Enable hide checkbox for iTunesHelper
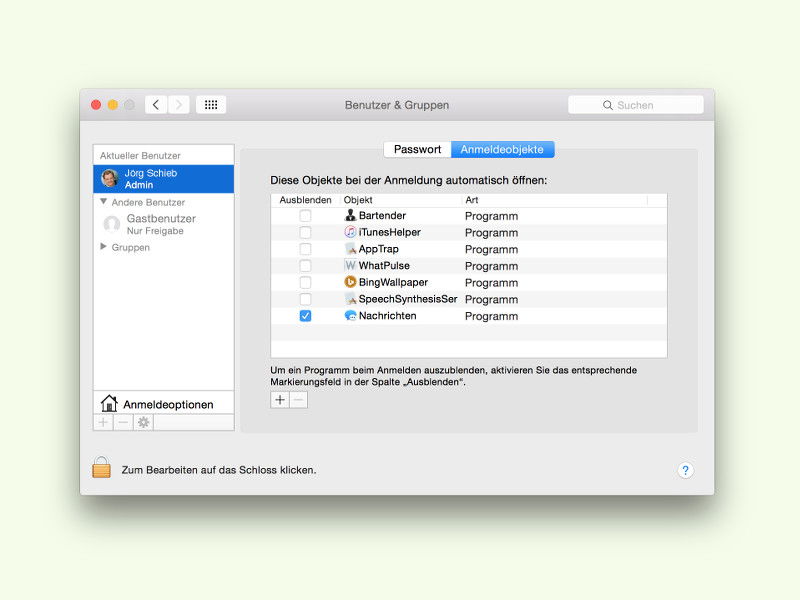The width and height of the screenshot is (800, 600). [305, 232]
